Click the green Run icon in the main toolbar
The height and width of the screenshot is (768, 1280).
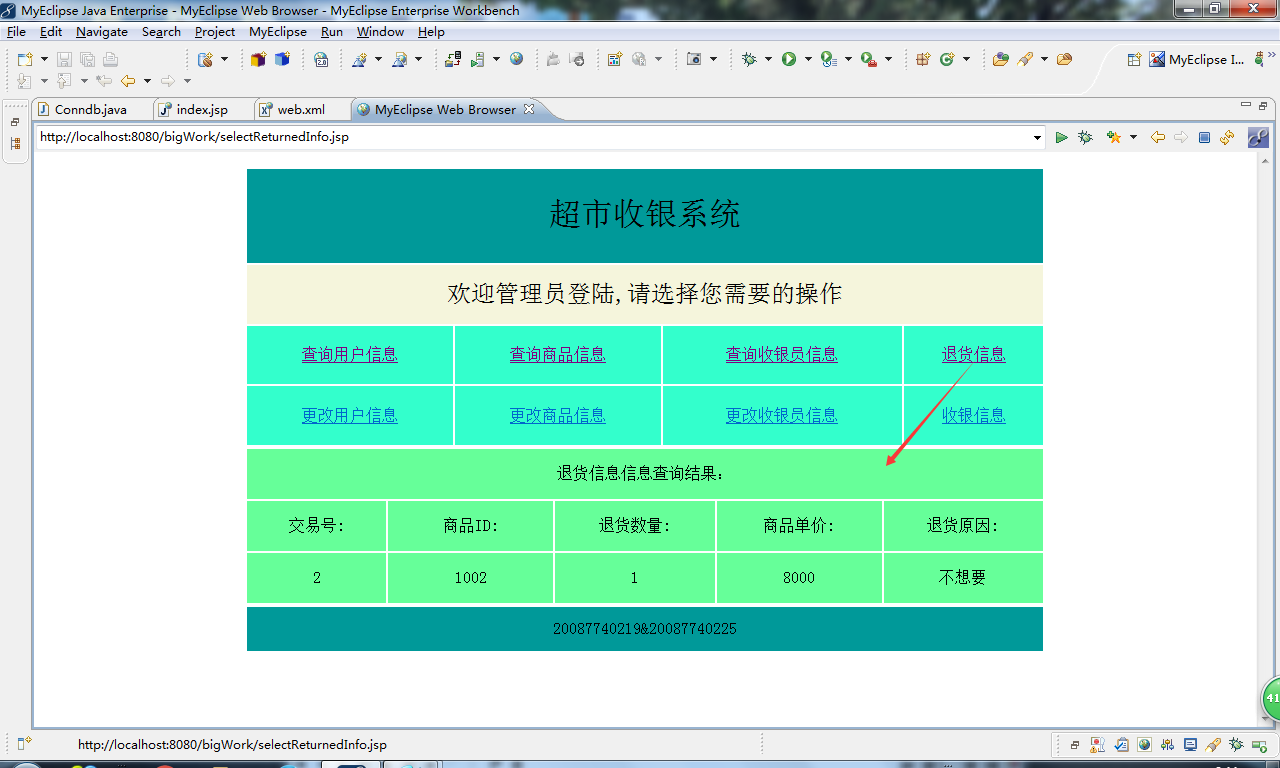tap(789, 60)
